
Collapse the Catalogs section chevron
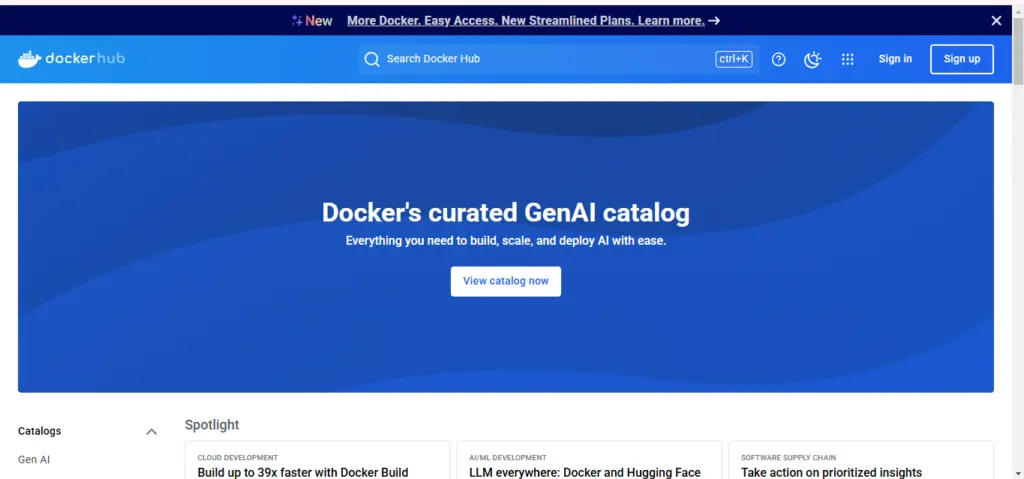pyautogui.click(x=151, y=432)
